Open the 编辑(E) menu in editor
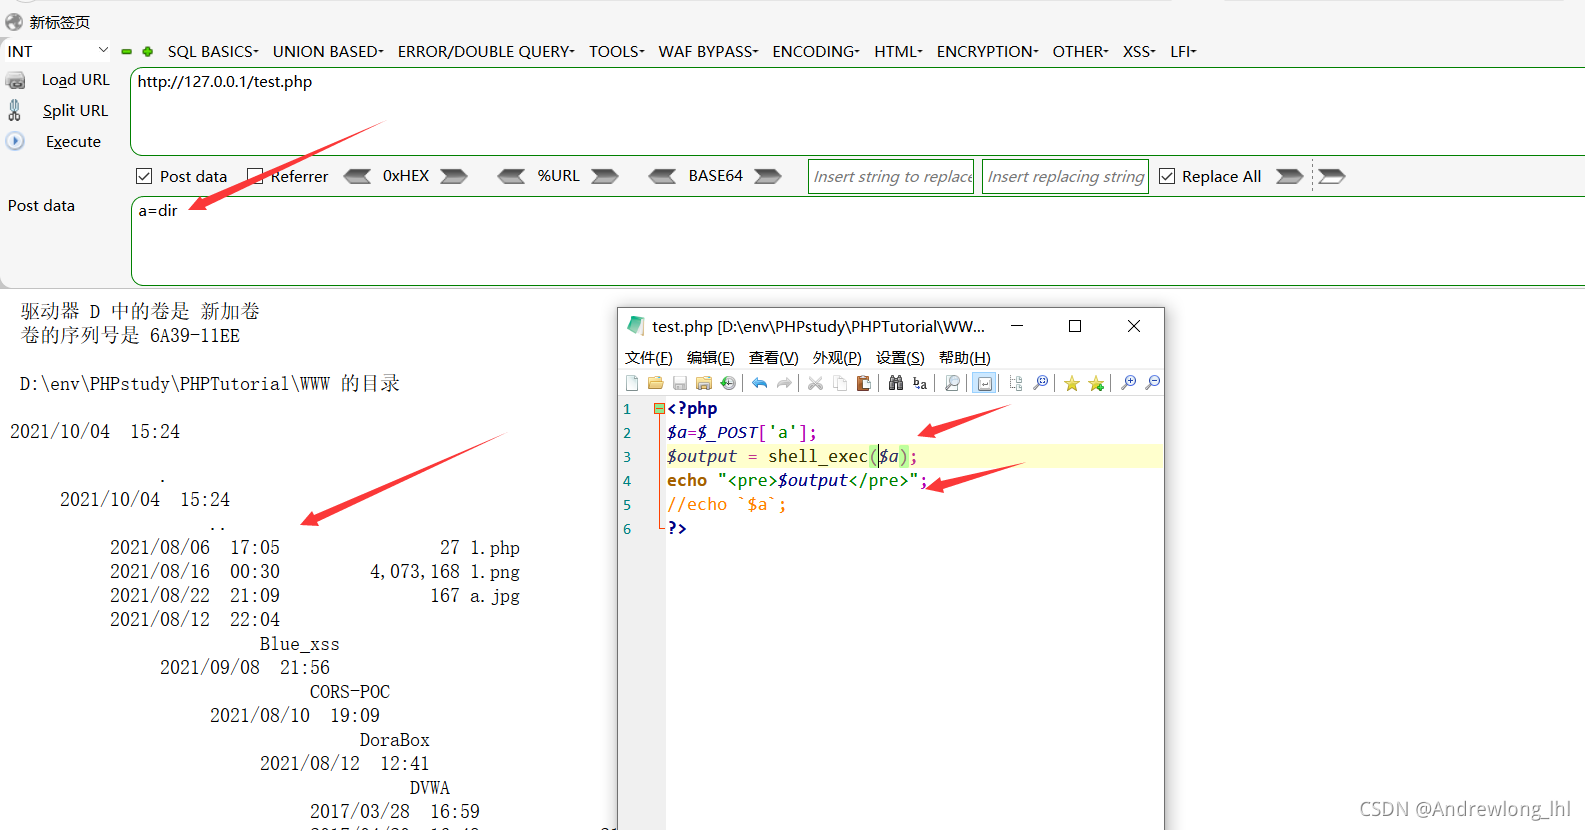 [x=710, y=358]
